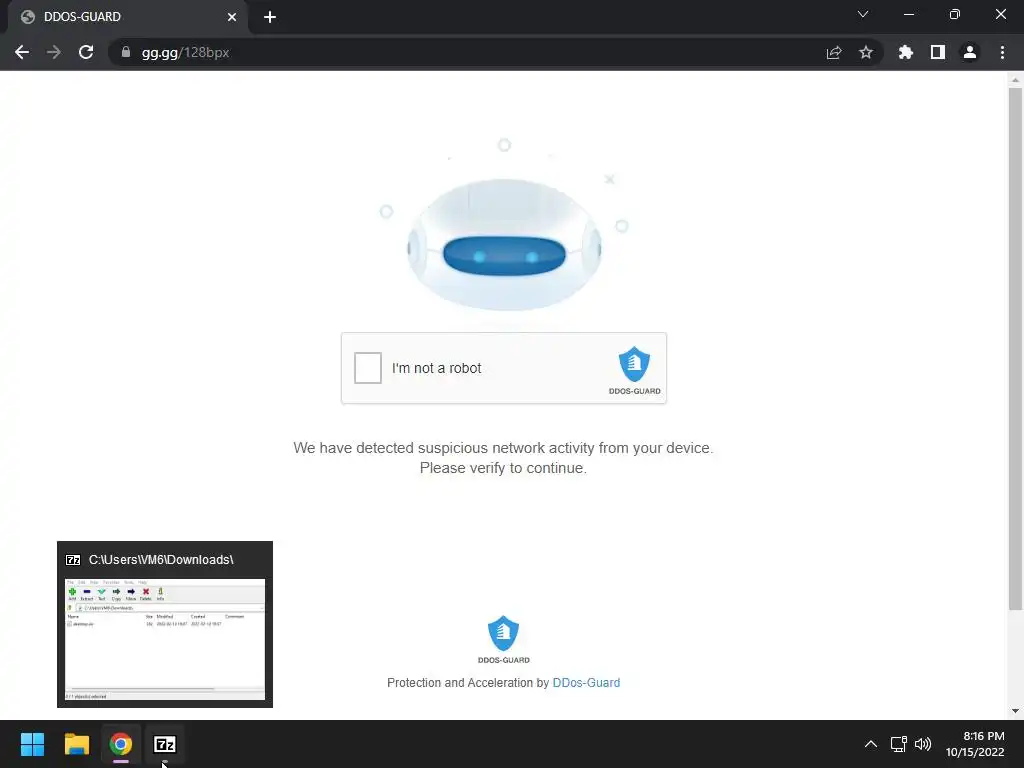
Task: Select the DDOS-GUARD browser tab
Action: [127, 17]
